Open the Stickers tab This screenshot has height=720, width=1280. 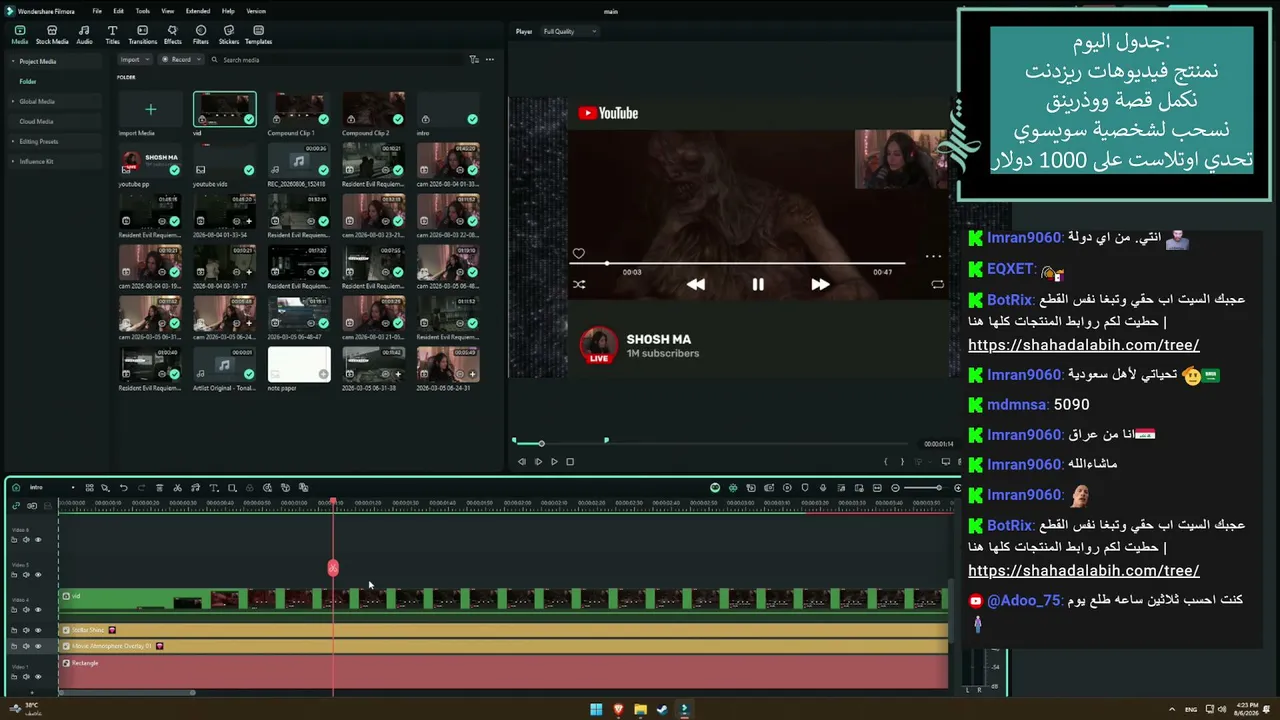click(229, 35)
